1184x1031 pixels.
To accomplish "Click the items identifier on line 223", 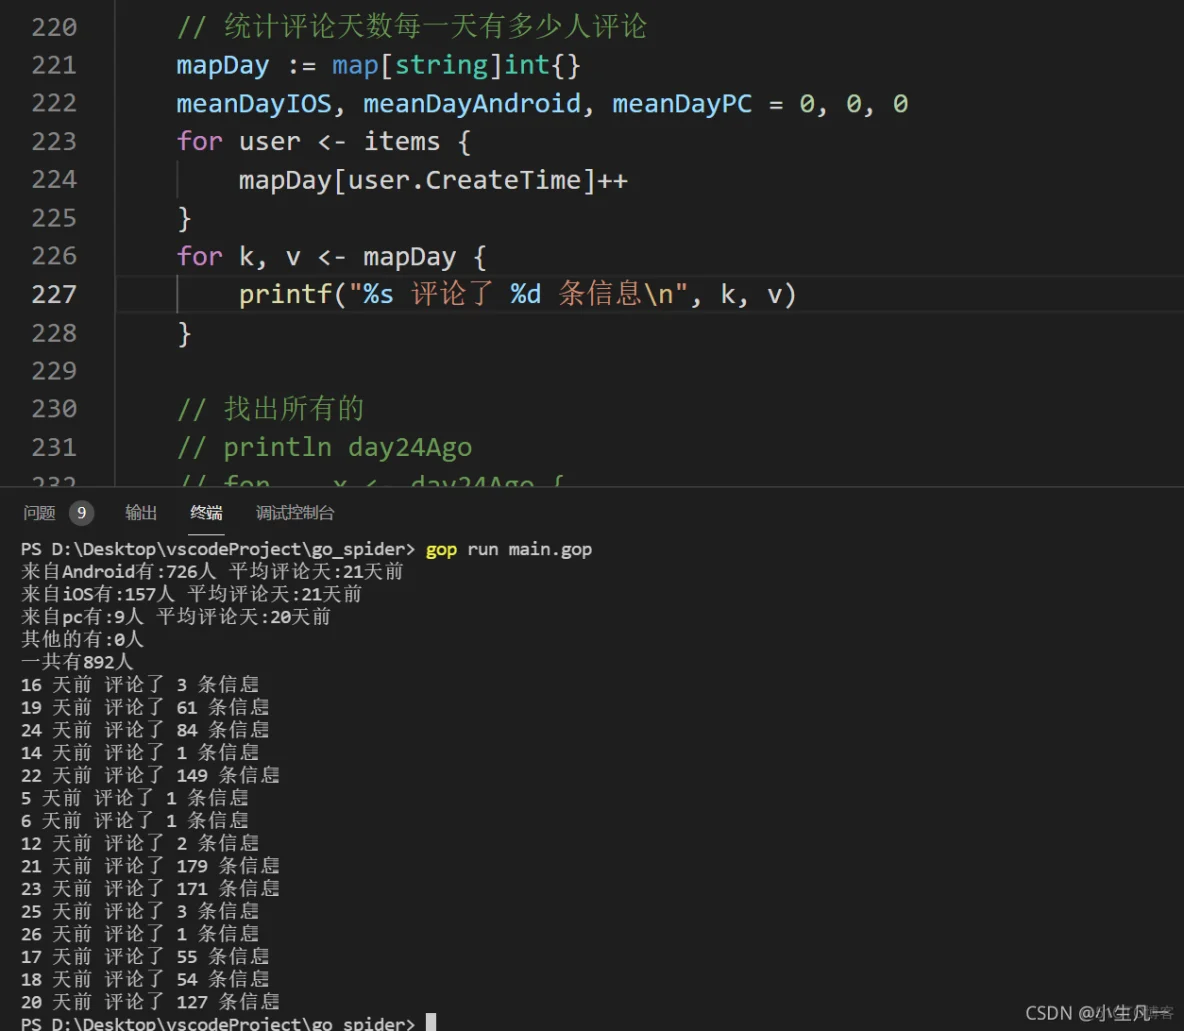I will pyautogui.click(x=402, y=141).
